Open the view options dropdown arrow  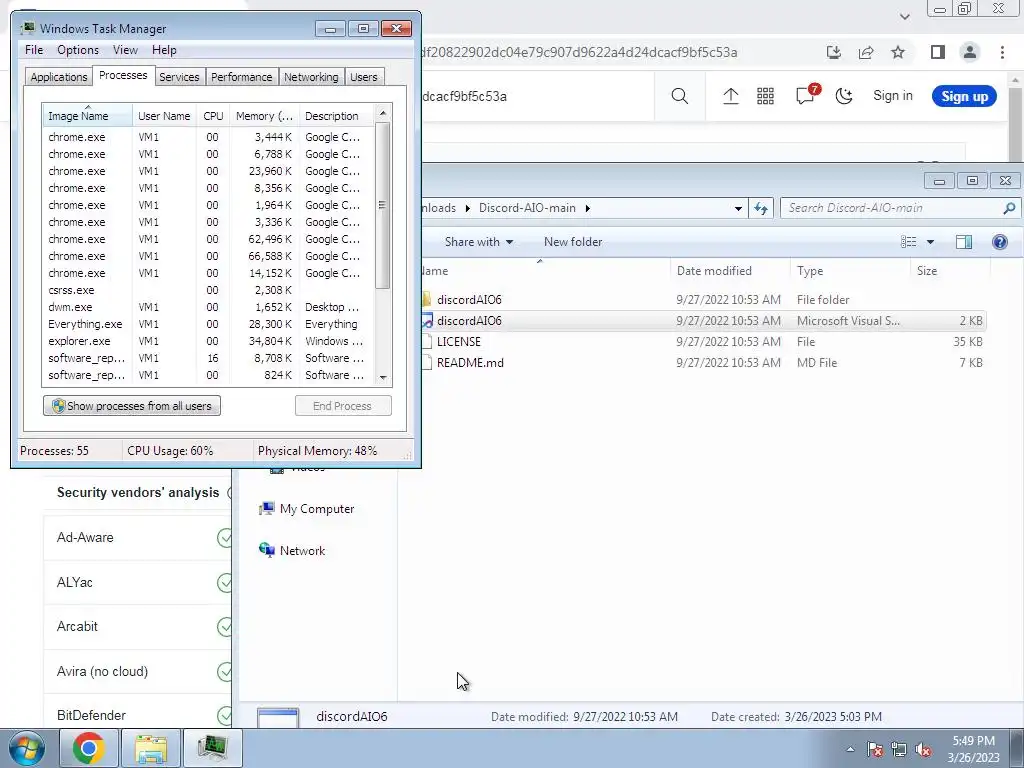click(931, 242)
